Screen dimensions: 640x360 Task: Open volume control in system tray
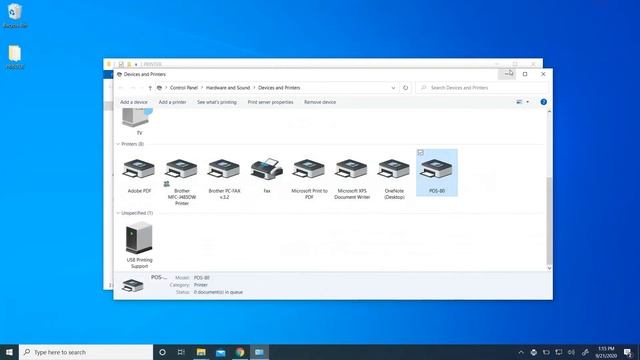coord(571,352)
